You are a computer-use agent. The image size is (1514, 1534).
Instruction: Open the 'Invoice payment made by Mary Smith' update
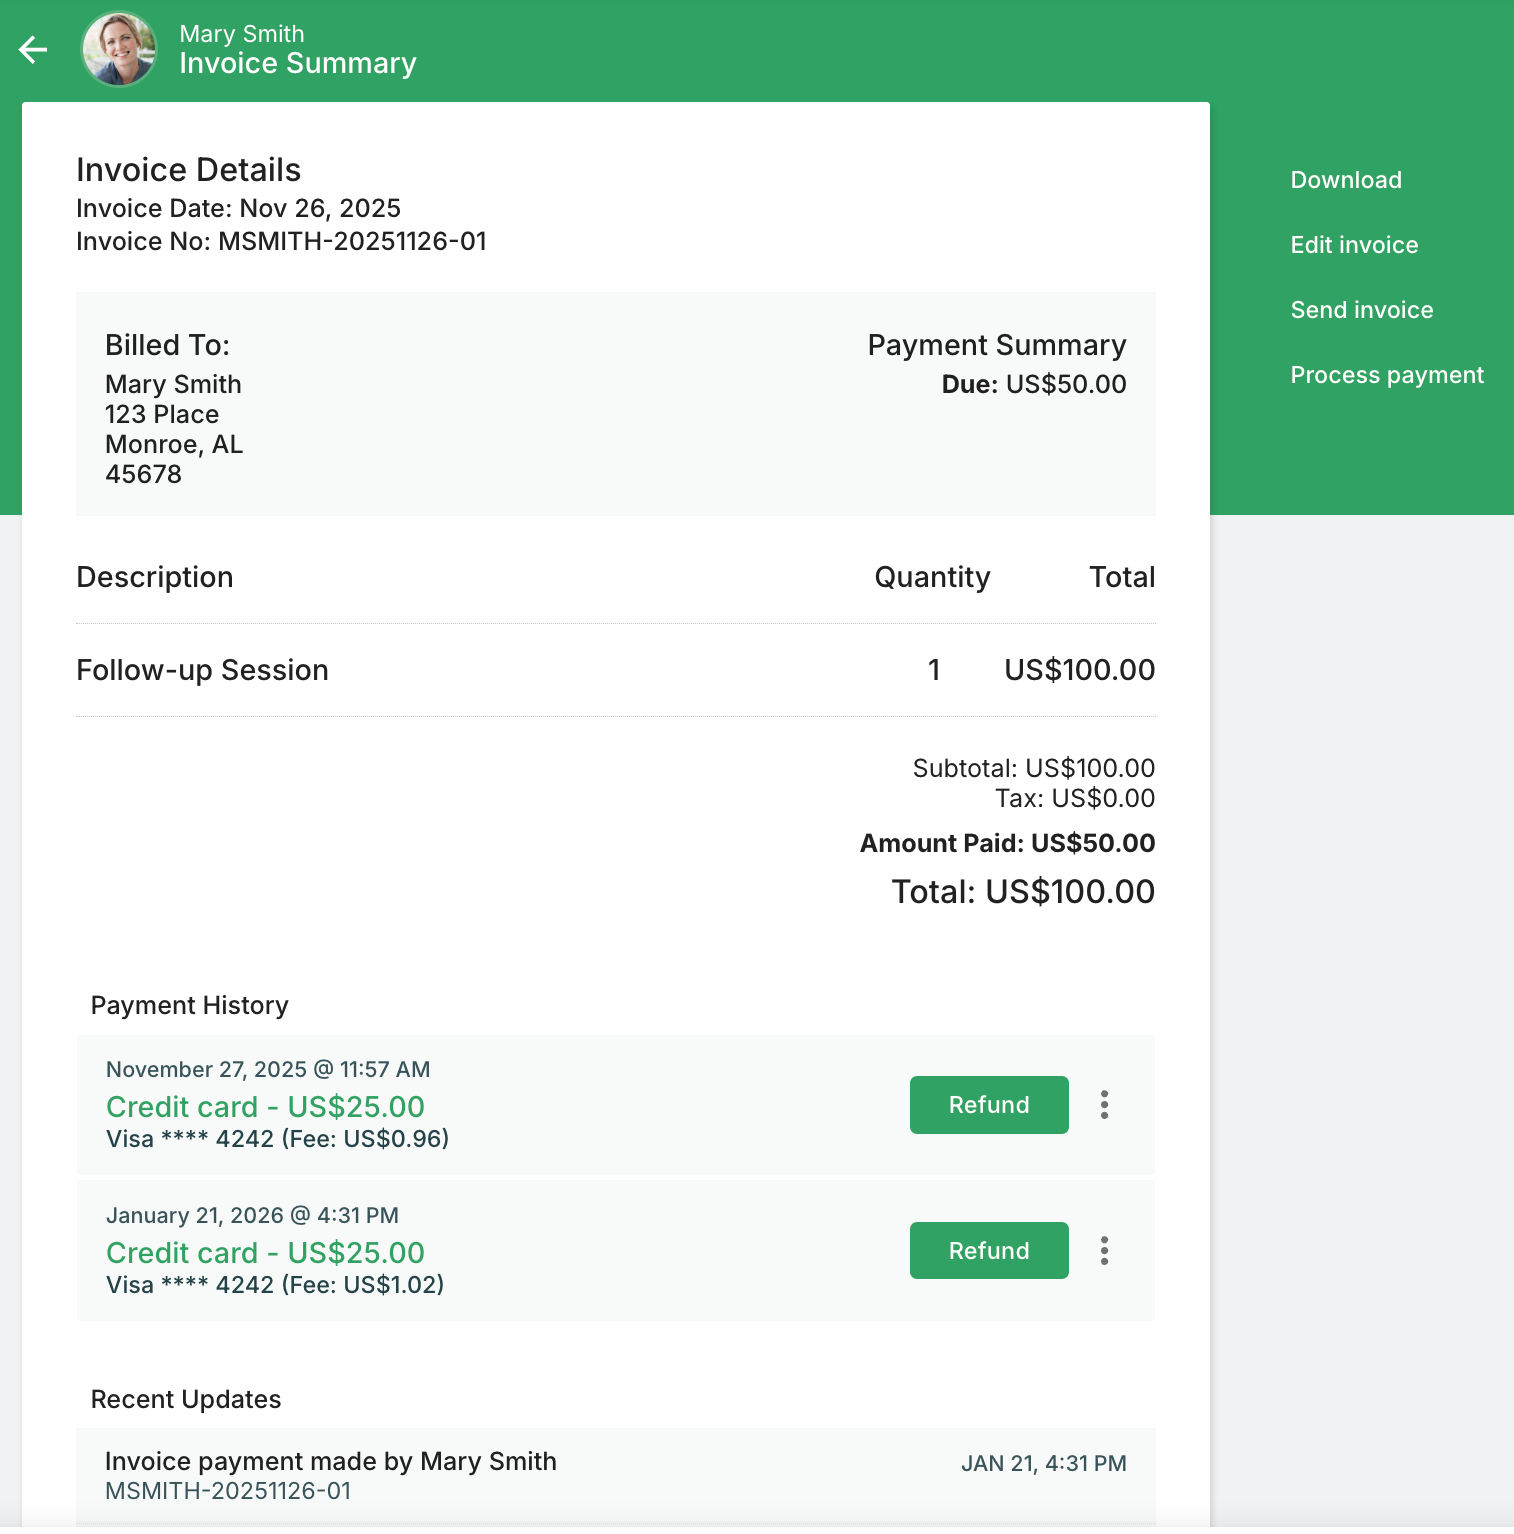click(x=330, y=1462)
